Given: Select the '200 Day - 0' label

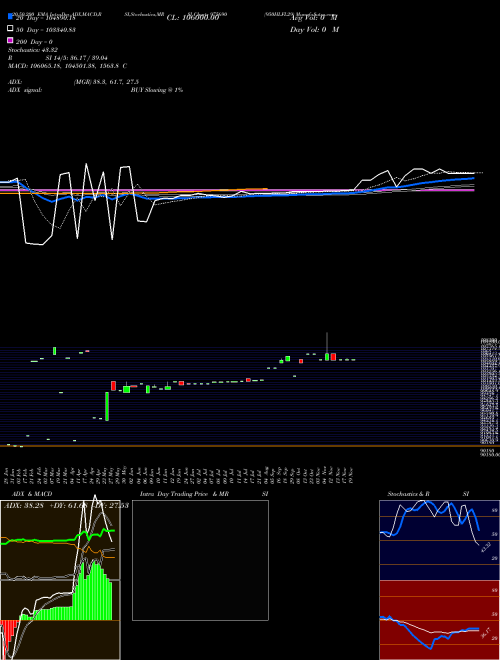Looking at the screenshot, I should [x=34, y=42].
